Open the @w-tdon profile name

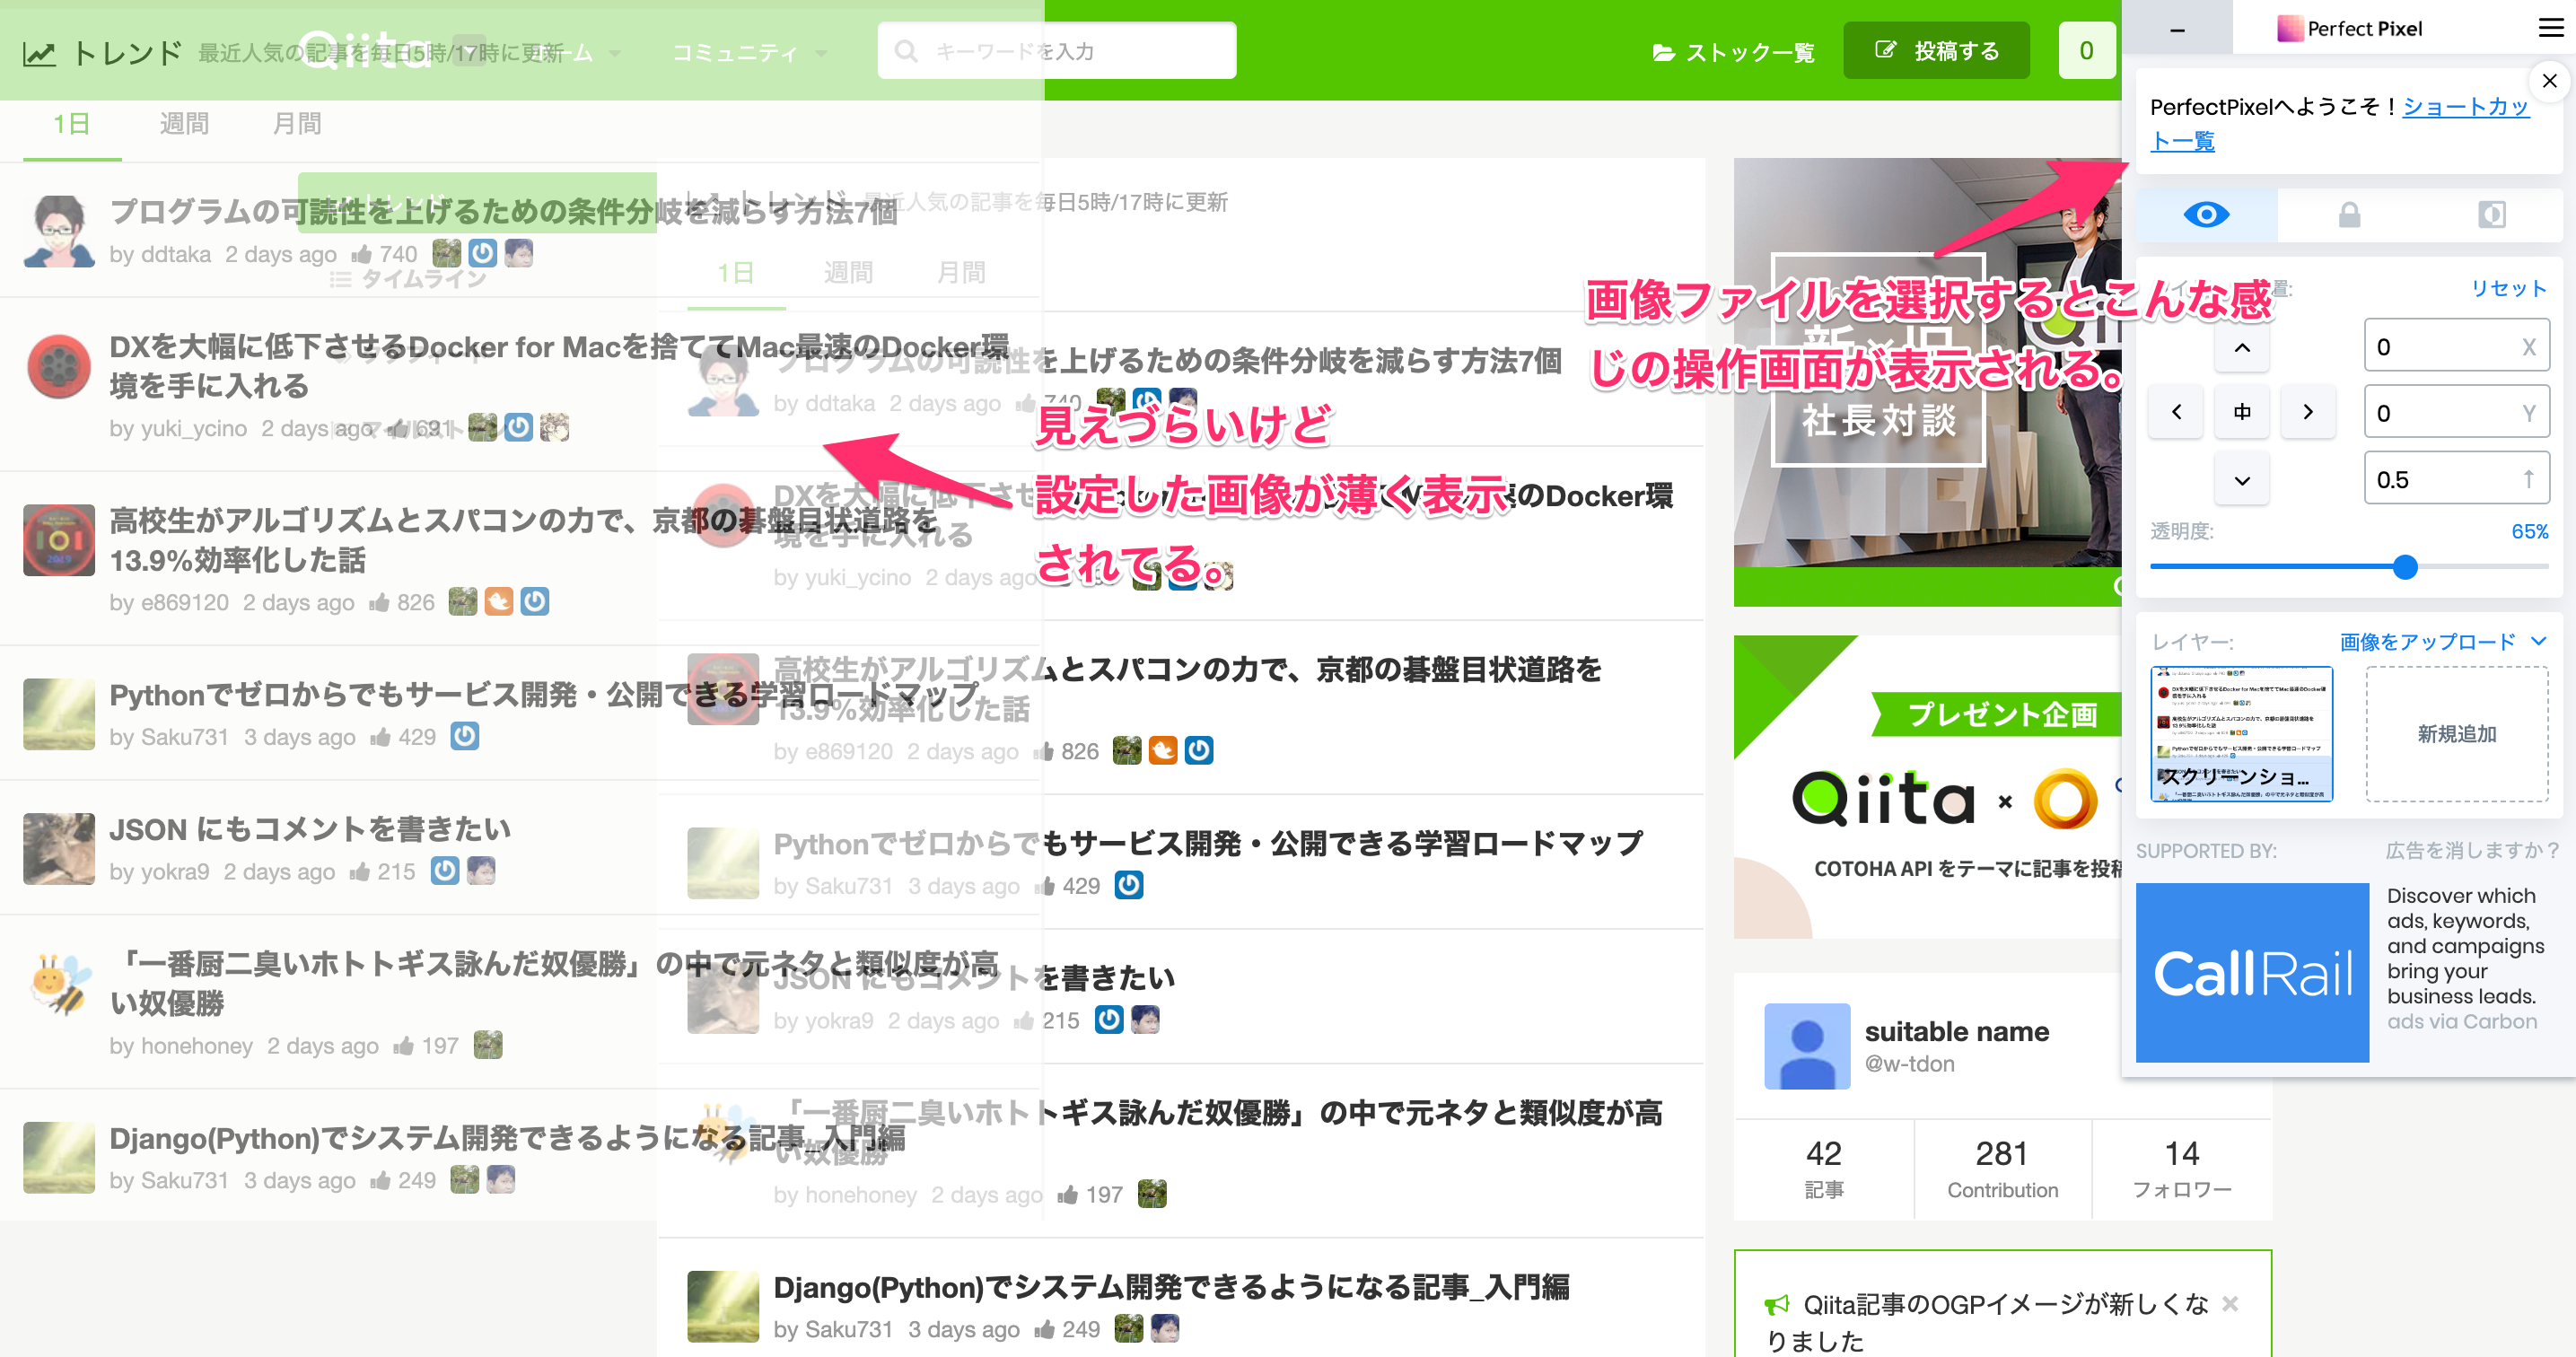click(1909, 1064)
